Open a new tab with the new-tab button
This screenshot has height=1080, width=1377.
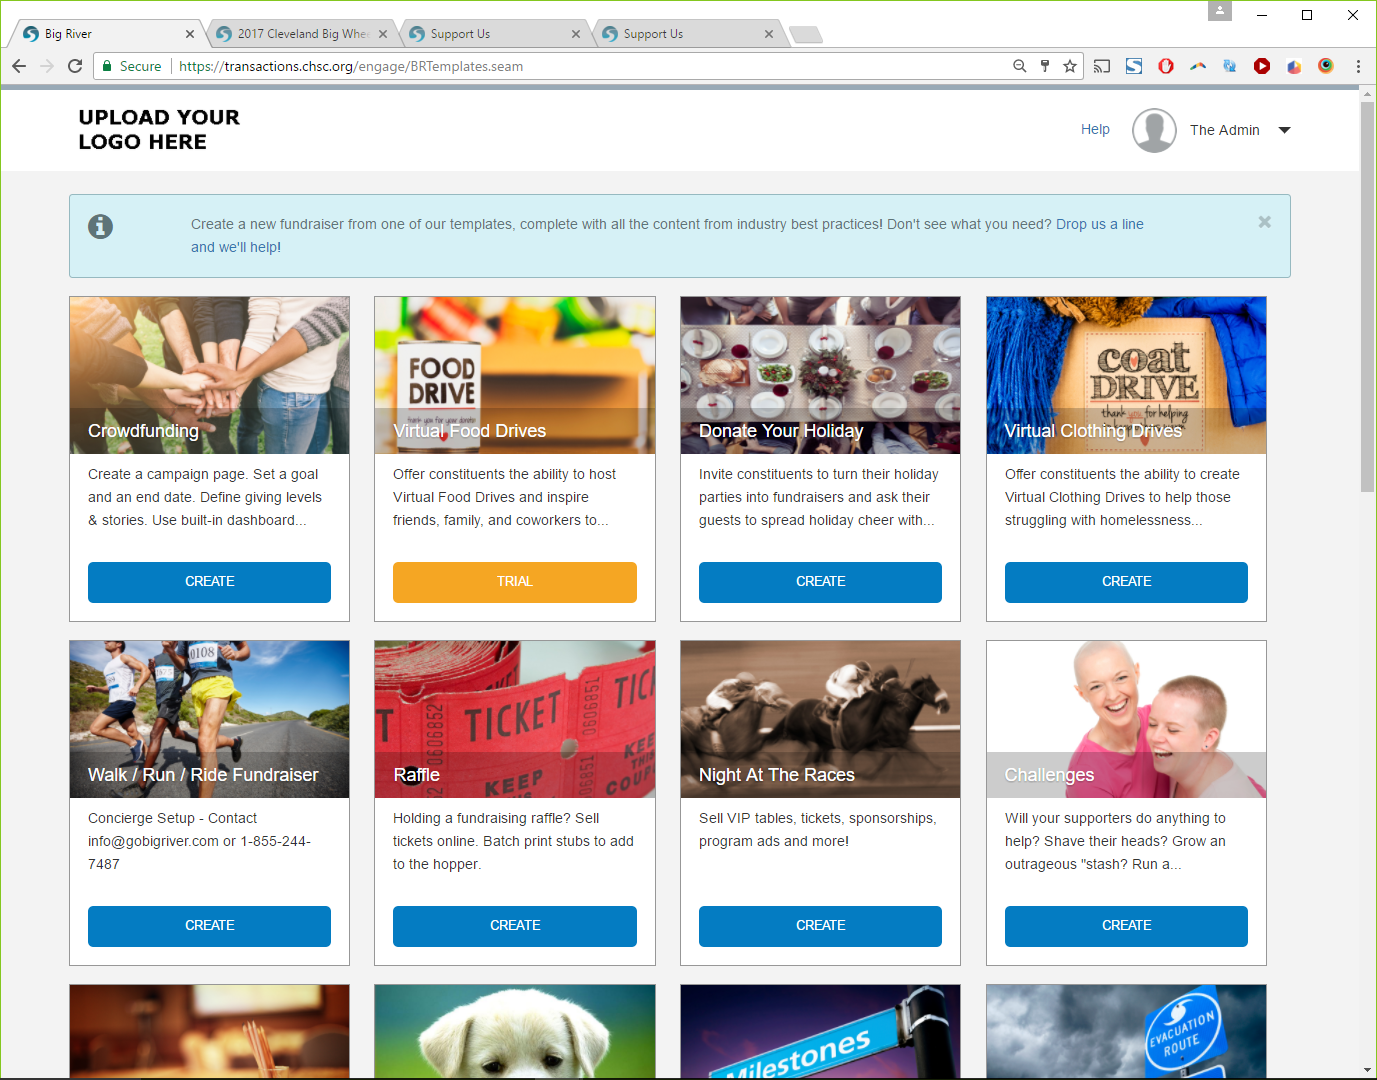(806, 35)
